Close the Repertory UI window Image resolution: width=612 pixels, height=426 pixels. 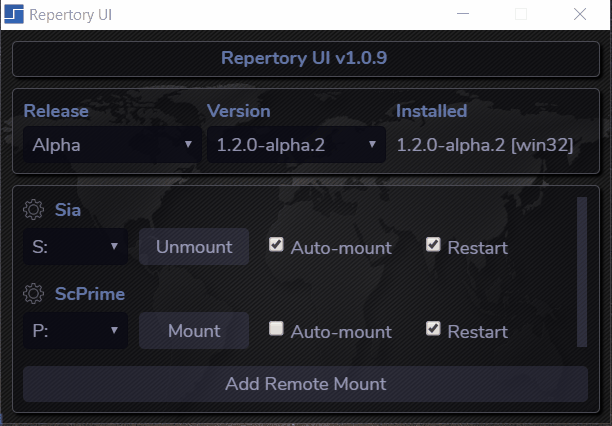(579, 15)
